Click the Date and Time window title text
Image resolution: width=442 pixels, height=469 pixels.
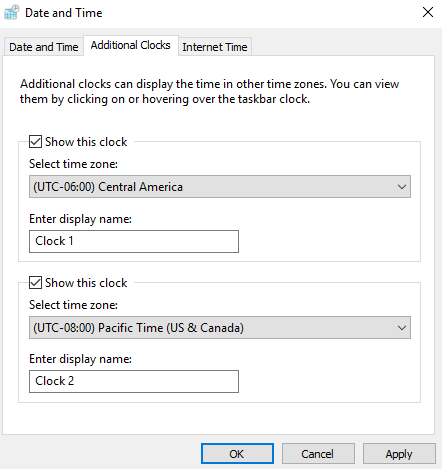(64, 13)
